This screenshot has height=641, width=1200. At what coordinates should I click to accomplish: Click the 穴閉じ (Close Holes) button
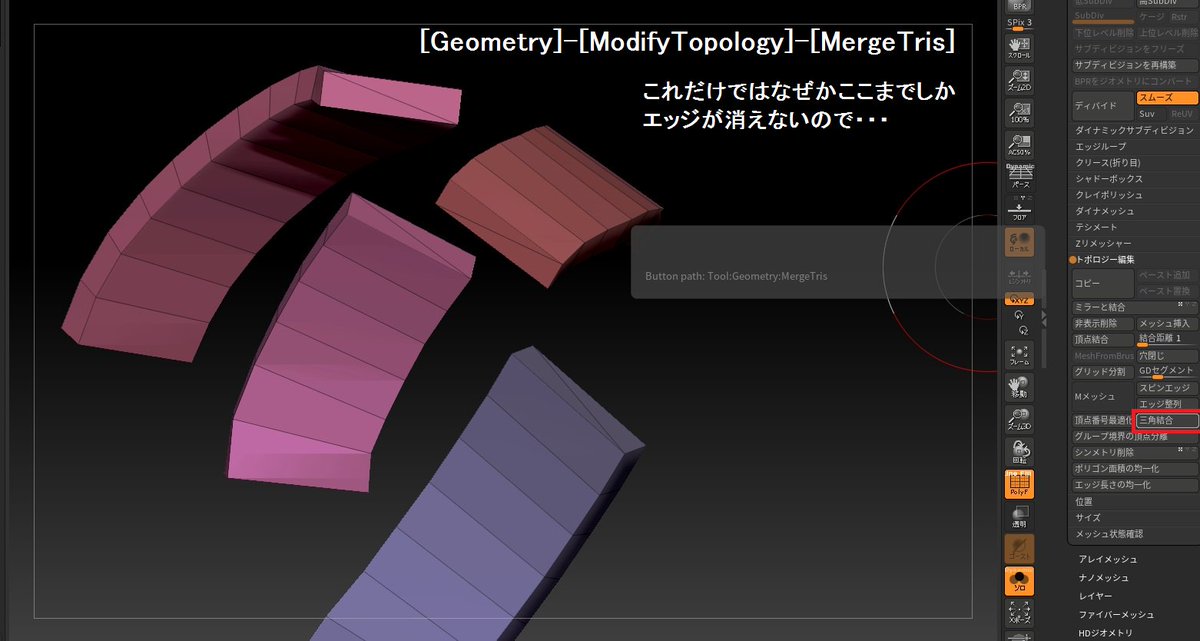(x=1167, y=355)
